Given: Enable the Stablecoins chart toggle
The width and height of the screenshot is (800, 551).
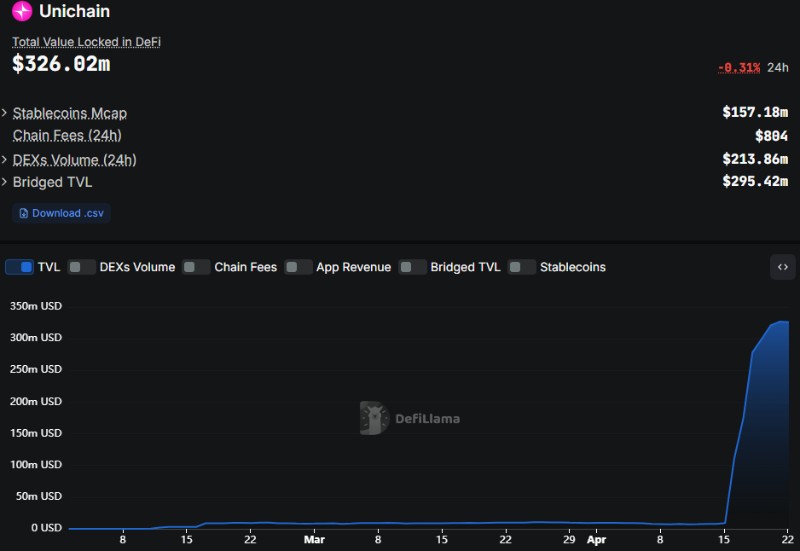Looking at the screenshot, I should pyautogui.click(x=522, y=267).
